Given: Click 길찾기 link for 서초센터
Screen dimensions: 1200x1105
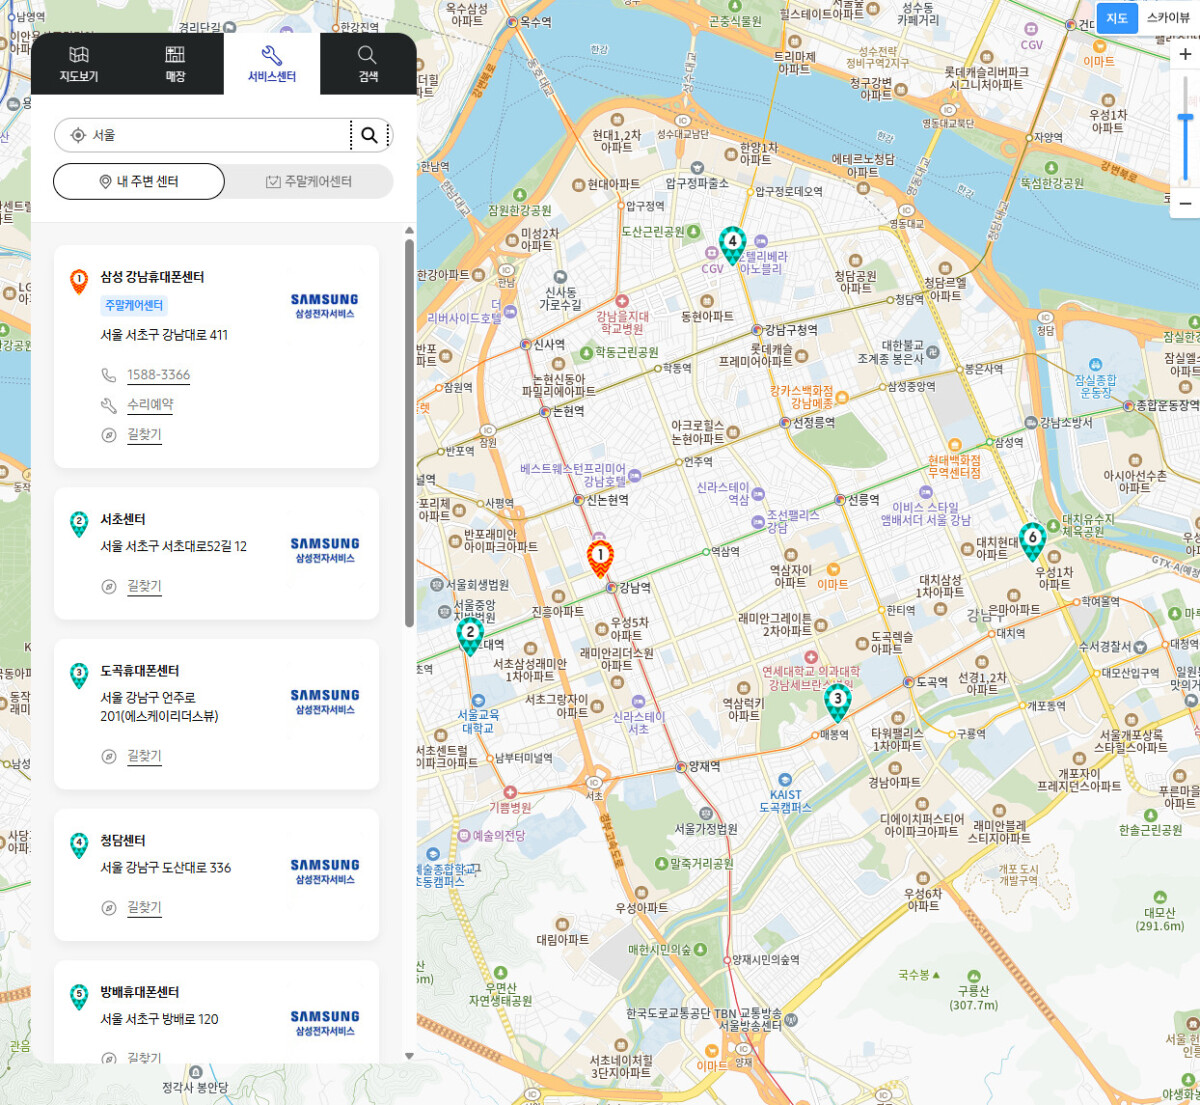Looking at the screenshot, I should (x=144, y=586).
